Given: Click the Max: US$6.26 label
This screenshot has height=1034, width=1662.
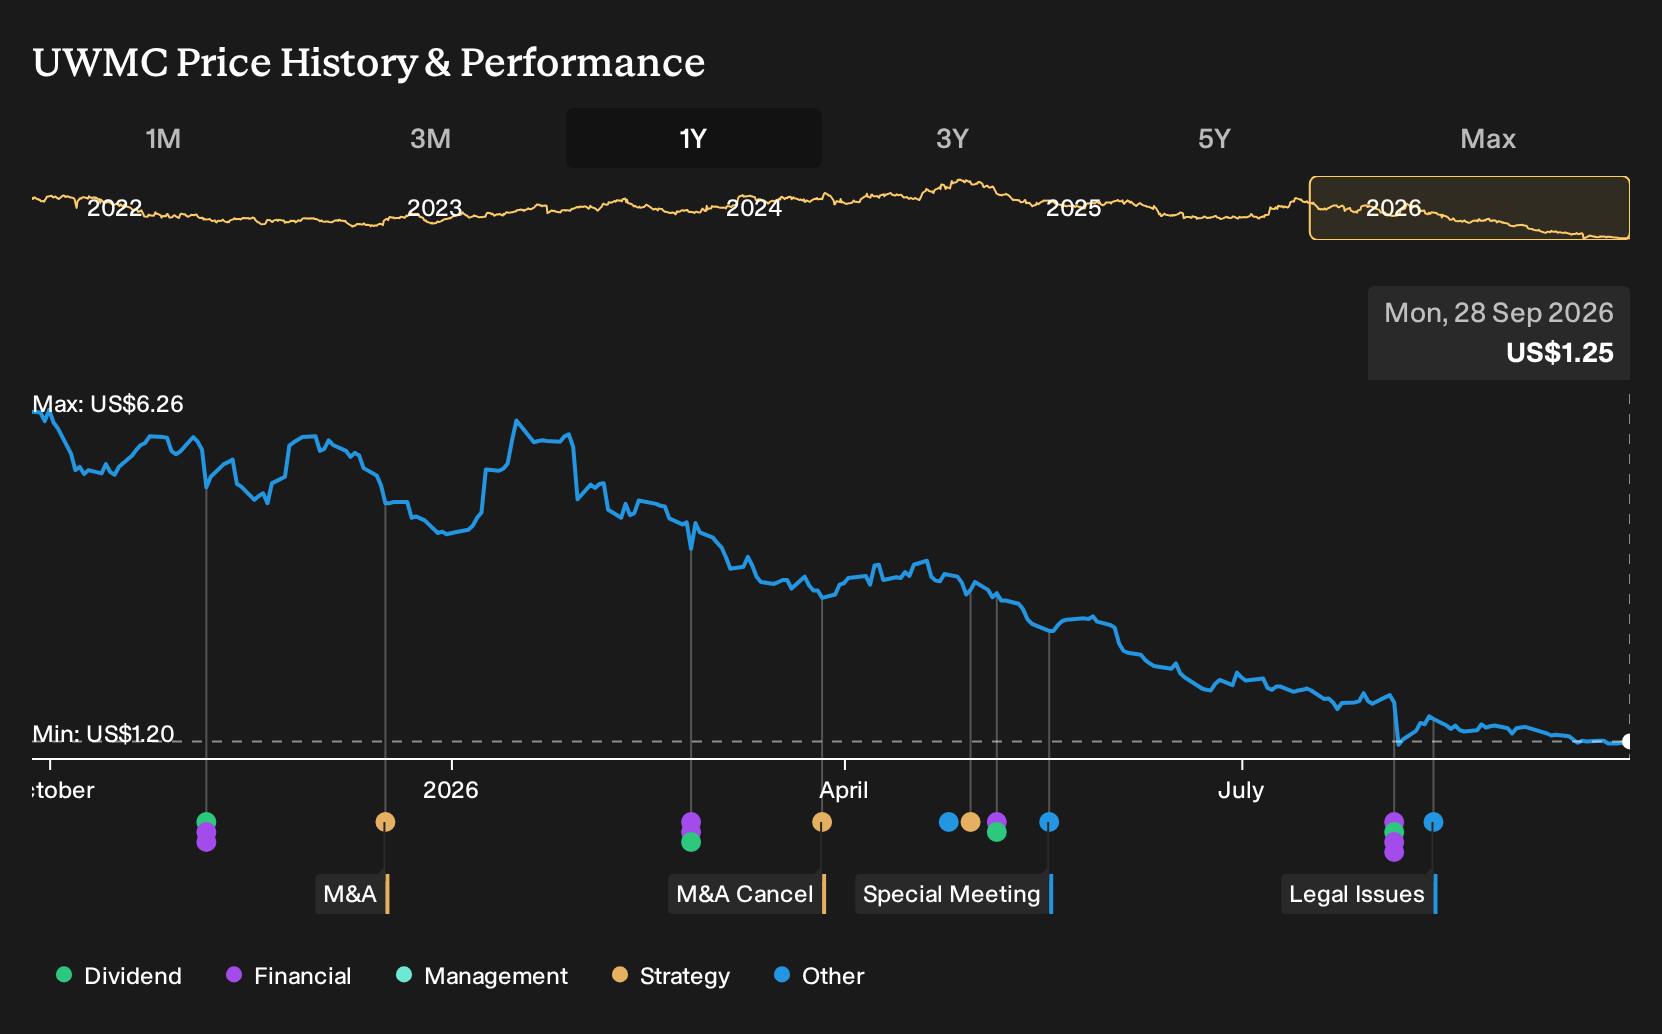Looking at the screenshot, I should coord(108,404).
